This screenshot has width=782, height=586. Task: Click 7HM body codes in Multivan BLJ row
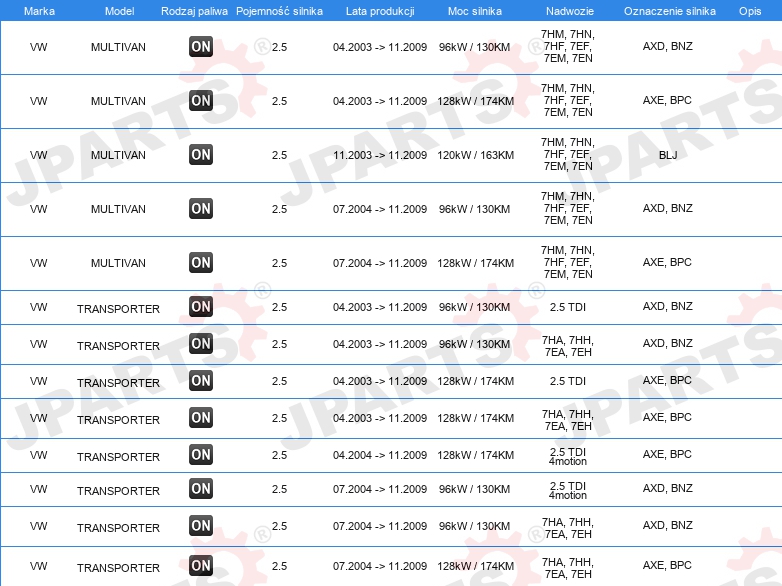(x=568, y=154)
